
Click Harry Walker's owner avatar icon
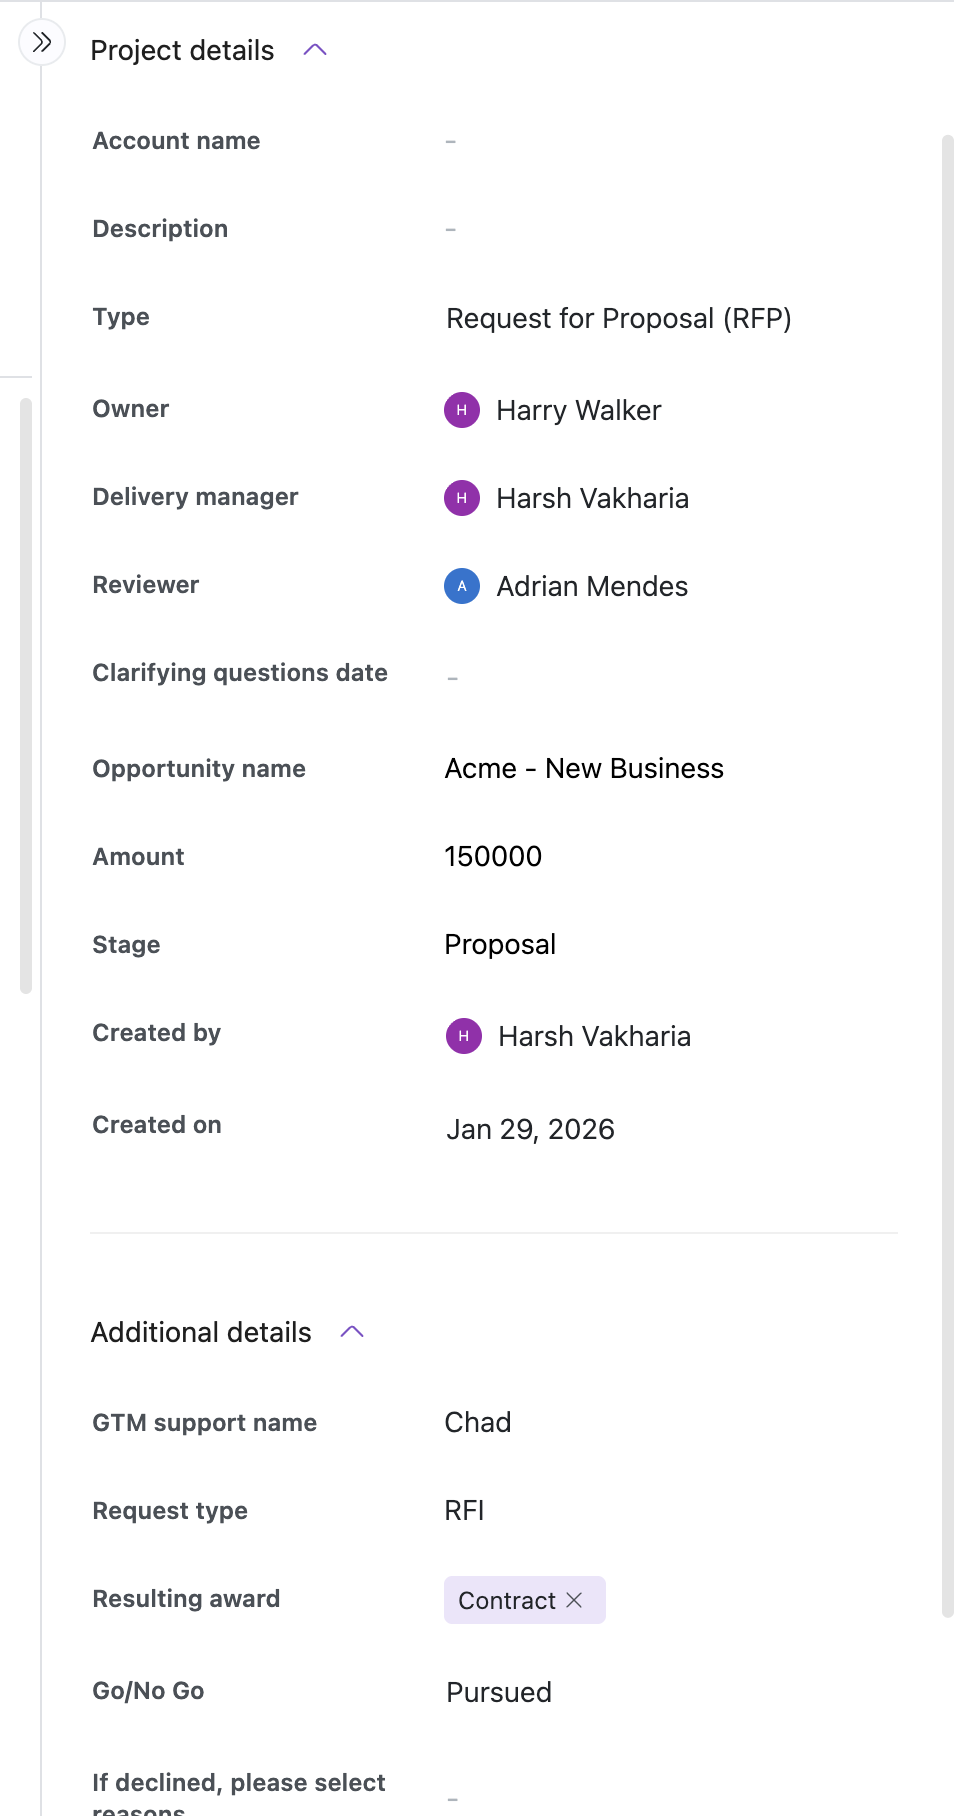[x=462, y=410]
